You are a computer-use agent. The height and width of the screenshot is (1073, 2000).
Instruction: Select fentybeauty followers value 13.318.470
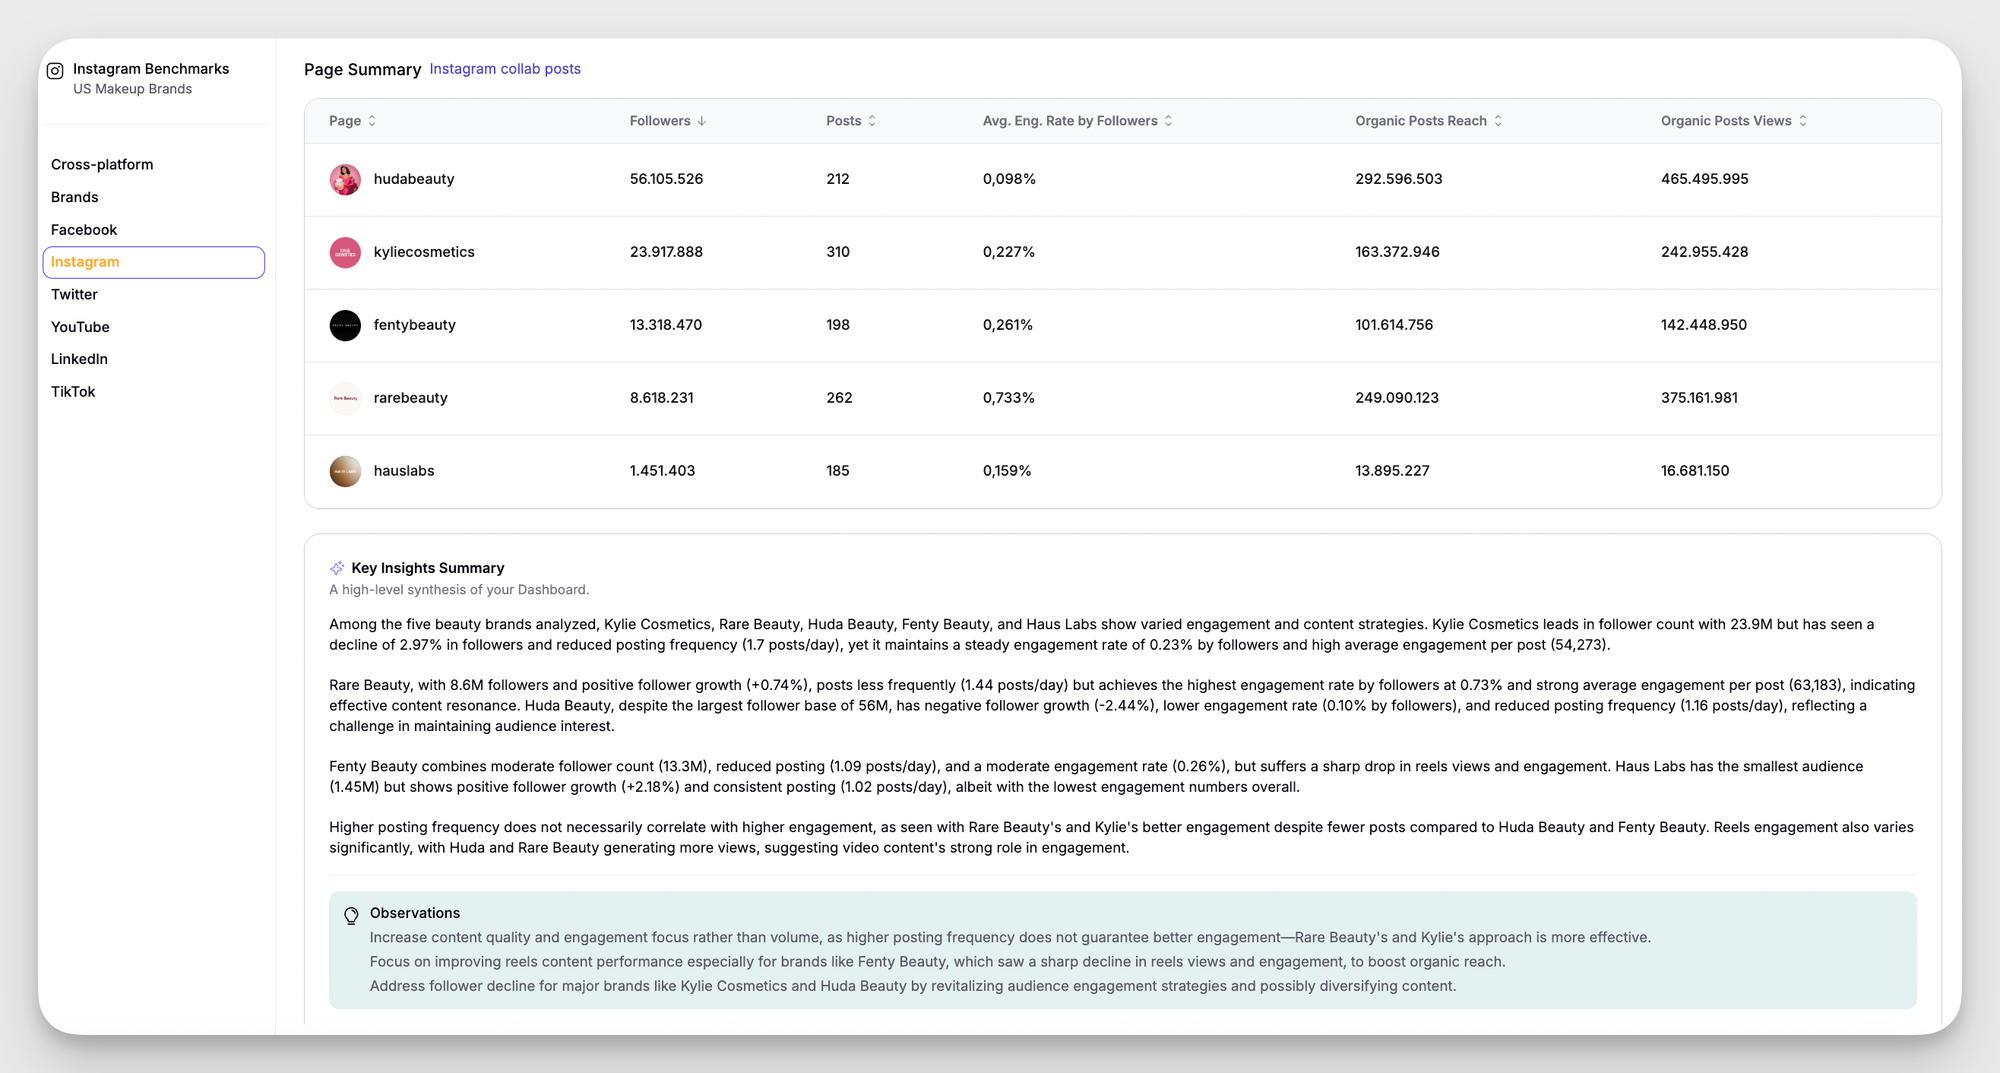pyautogui.click(x=666, y=325)
